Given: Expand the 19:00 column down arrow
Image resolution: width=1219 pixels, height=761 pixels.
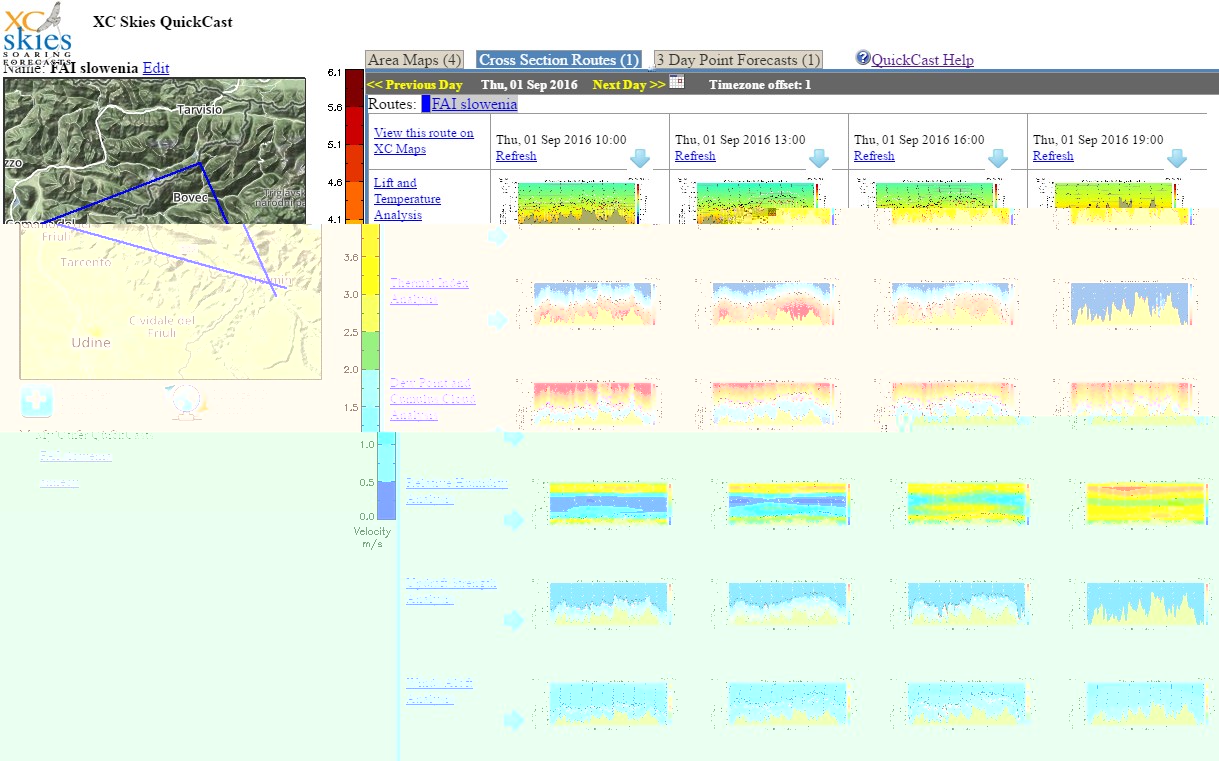Looking at the screenshot, I should point(1177,158).
